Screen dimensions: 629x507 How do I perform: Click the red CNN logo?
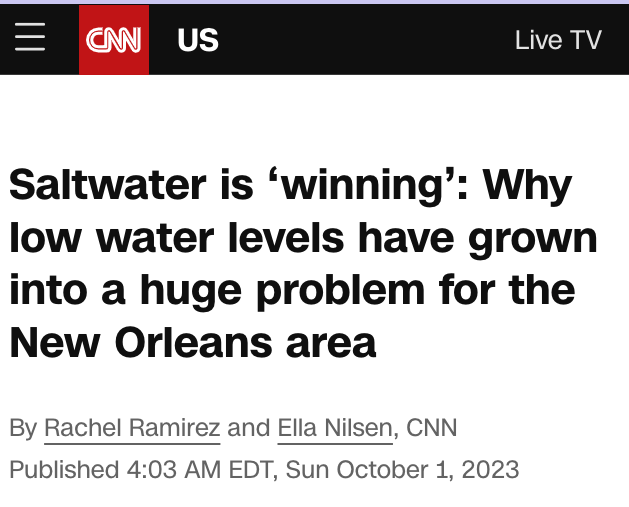pos(114,40)
